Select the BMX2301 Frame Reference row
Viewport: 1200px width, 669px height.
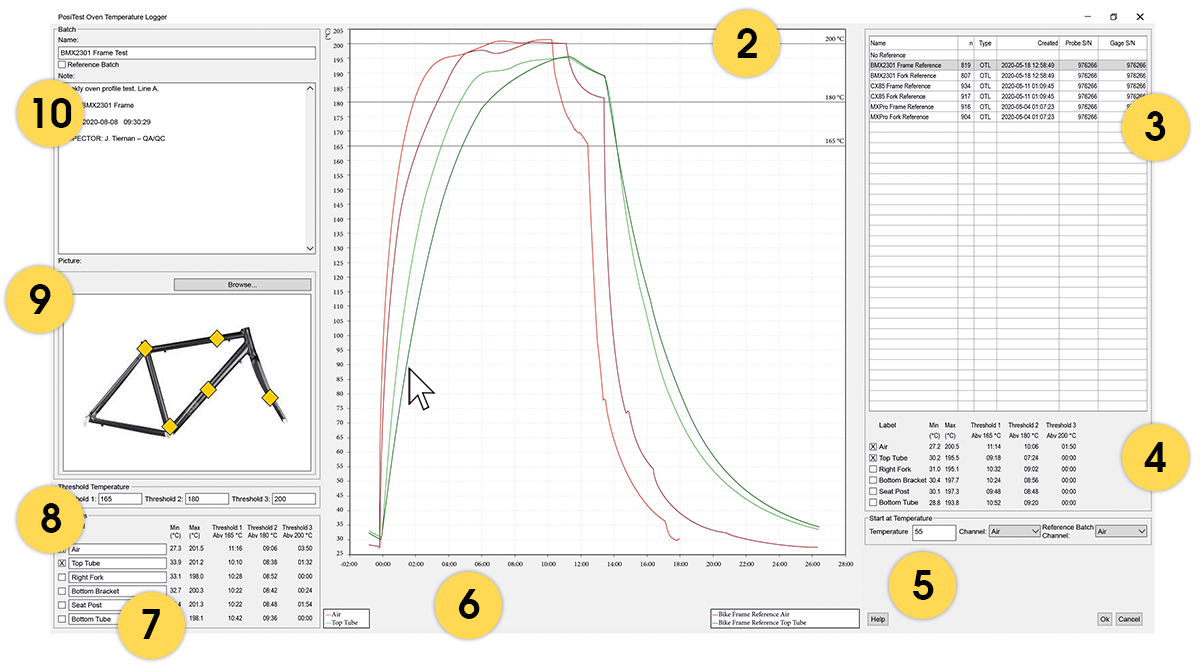(x=1007, y=65)
